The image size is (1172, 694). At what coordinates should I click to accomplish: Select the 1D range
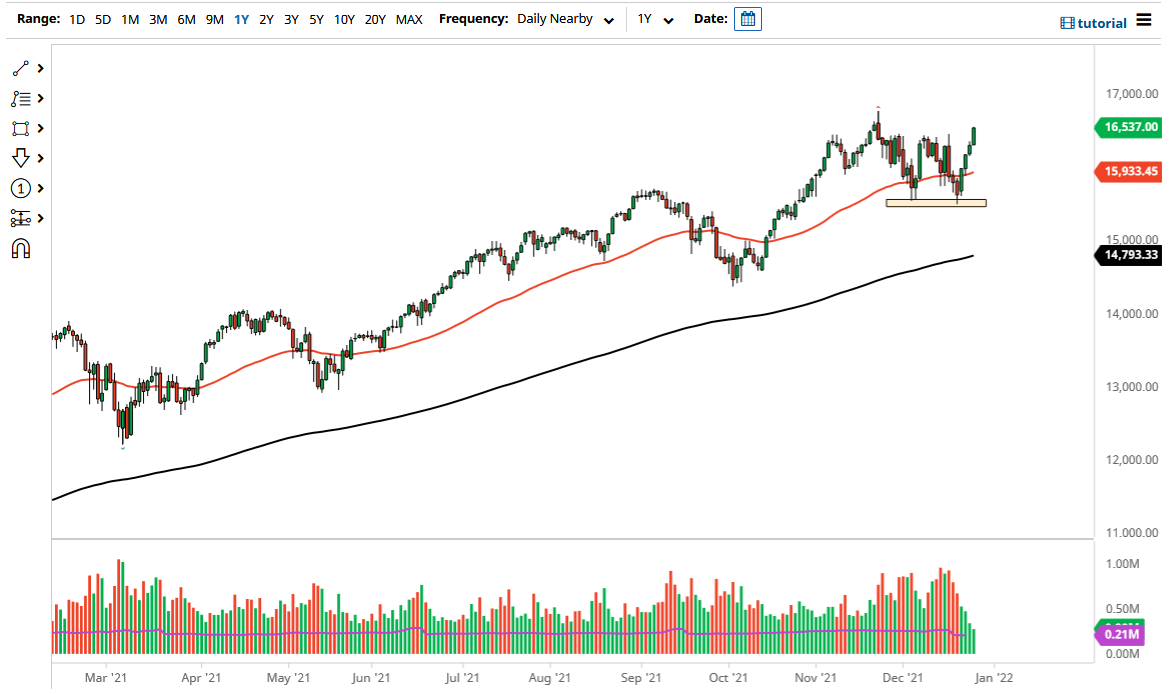(x=76, y=18)
